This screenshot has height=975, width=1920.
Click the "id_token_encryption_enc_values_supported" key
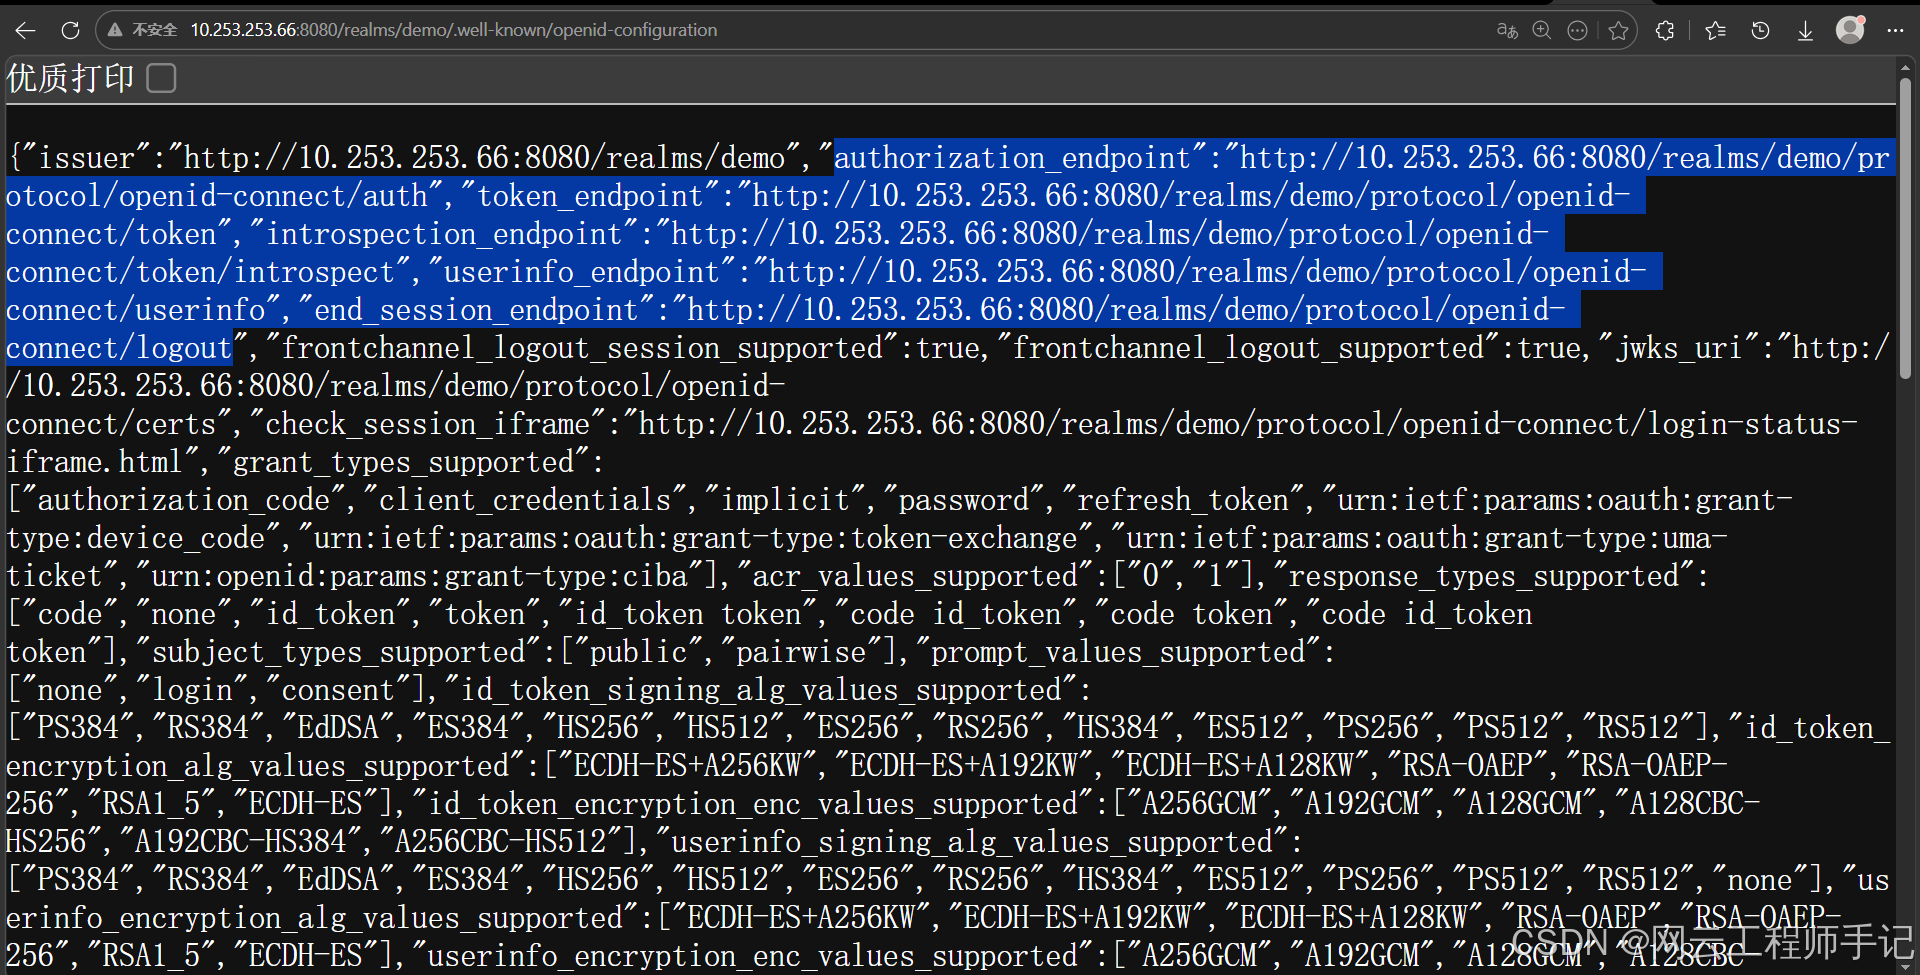pos(752,804)
